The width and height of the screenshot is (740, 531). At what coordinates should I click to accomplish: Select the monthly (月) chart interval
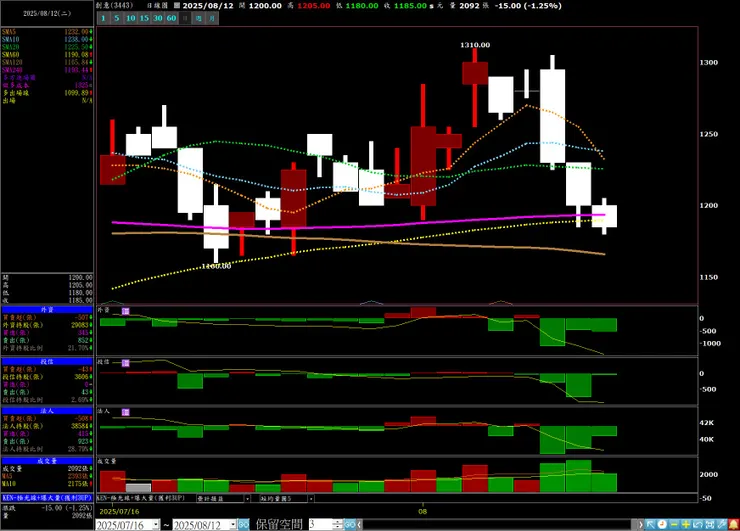click(212, 18)
